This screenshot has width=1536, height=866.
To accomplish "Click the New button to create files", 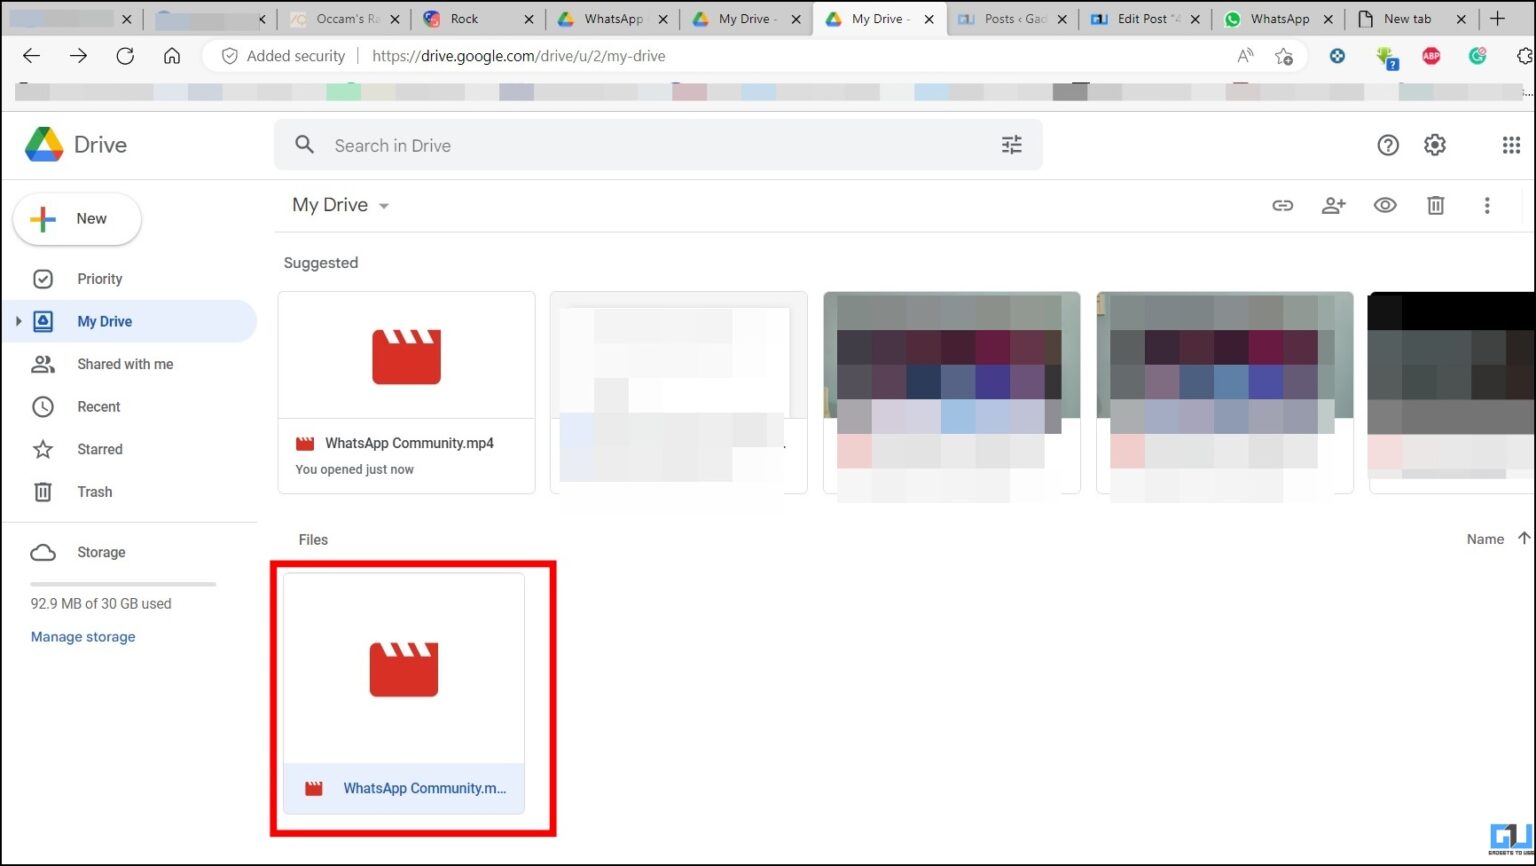I will [77, 218].
